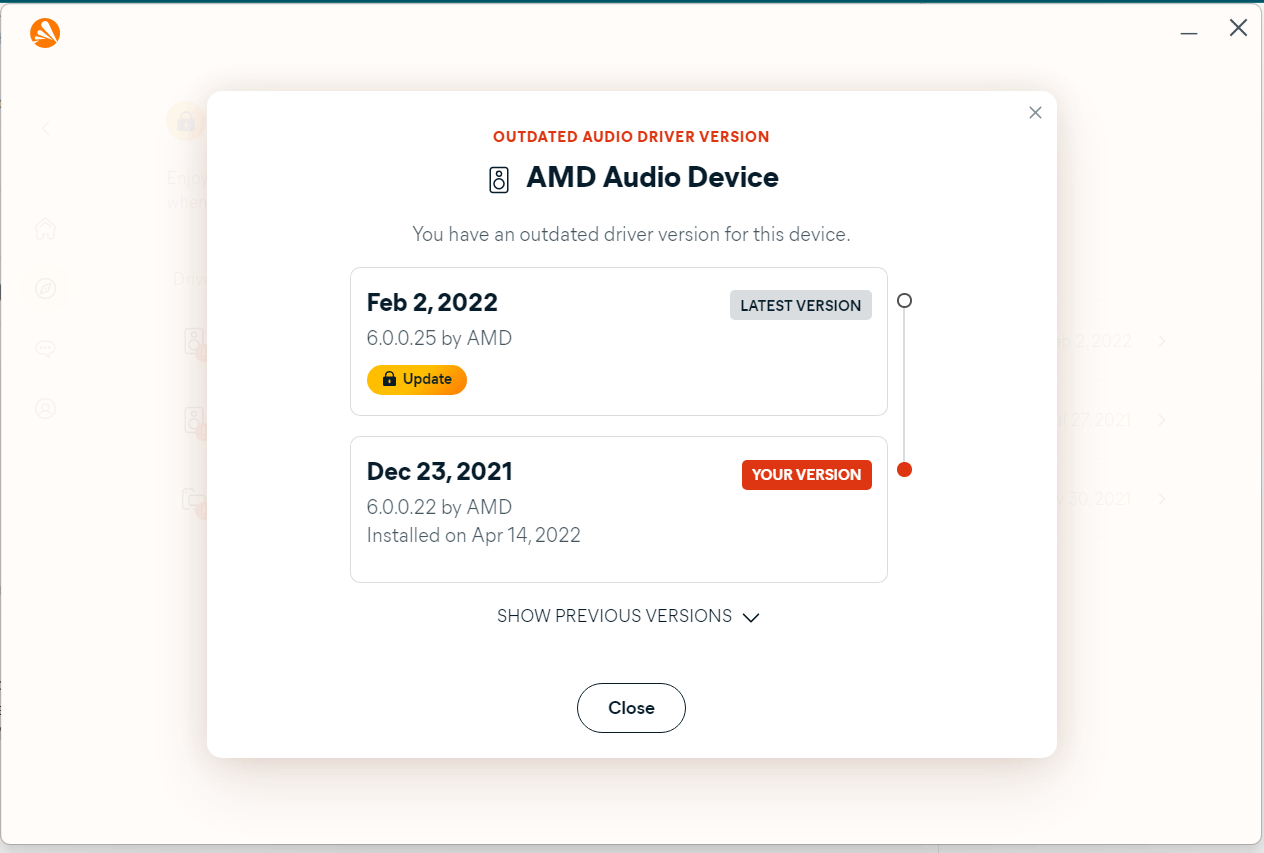The image size is (1264, 853).
Task: Open the account icon in the background sidebar
Action: (45, 408)
